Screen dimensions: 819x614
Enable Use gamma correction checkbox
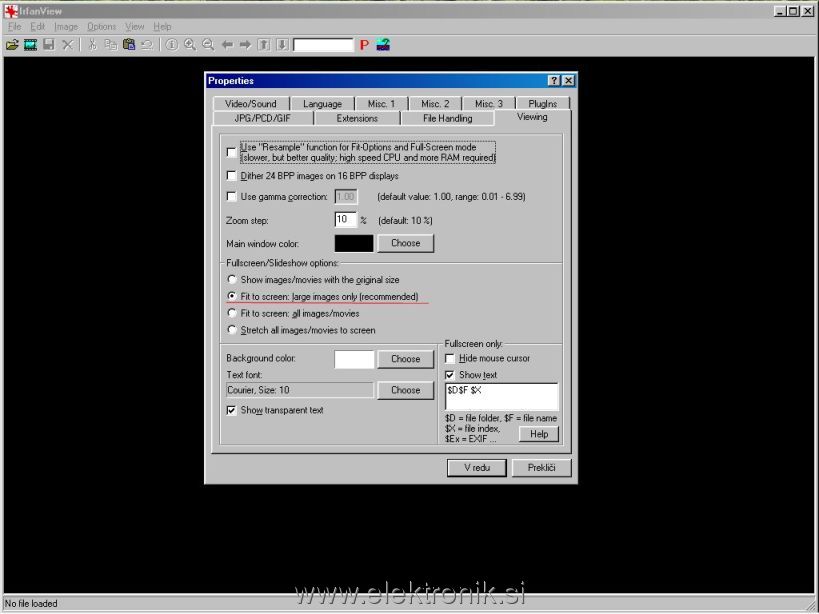click(231, 196)
